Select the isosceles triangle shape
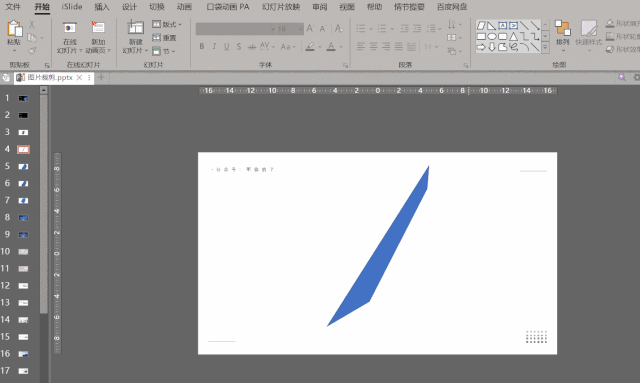 tap(513, 36)
